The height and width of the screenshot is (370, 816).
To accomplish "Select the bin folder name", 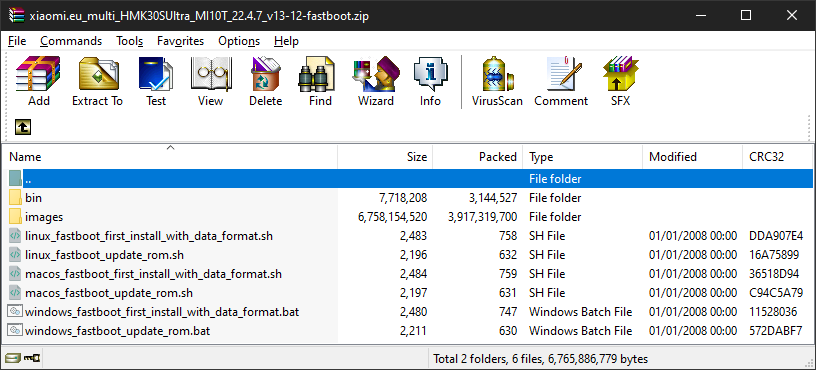I will click(x=33, y=198).
